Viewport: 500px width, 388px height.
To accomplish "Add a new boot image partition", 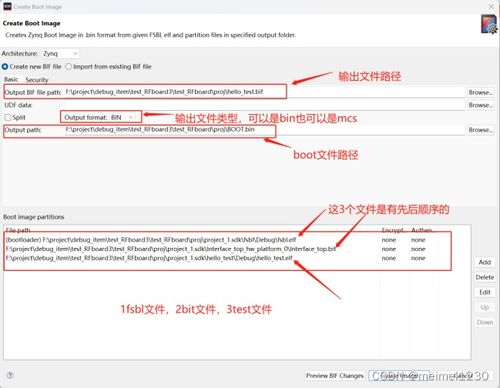I will [x=485, y=262].
